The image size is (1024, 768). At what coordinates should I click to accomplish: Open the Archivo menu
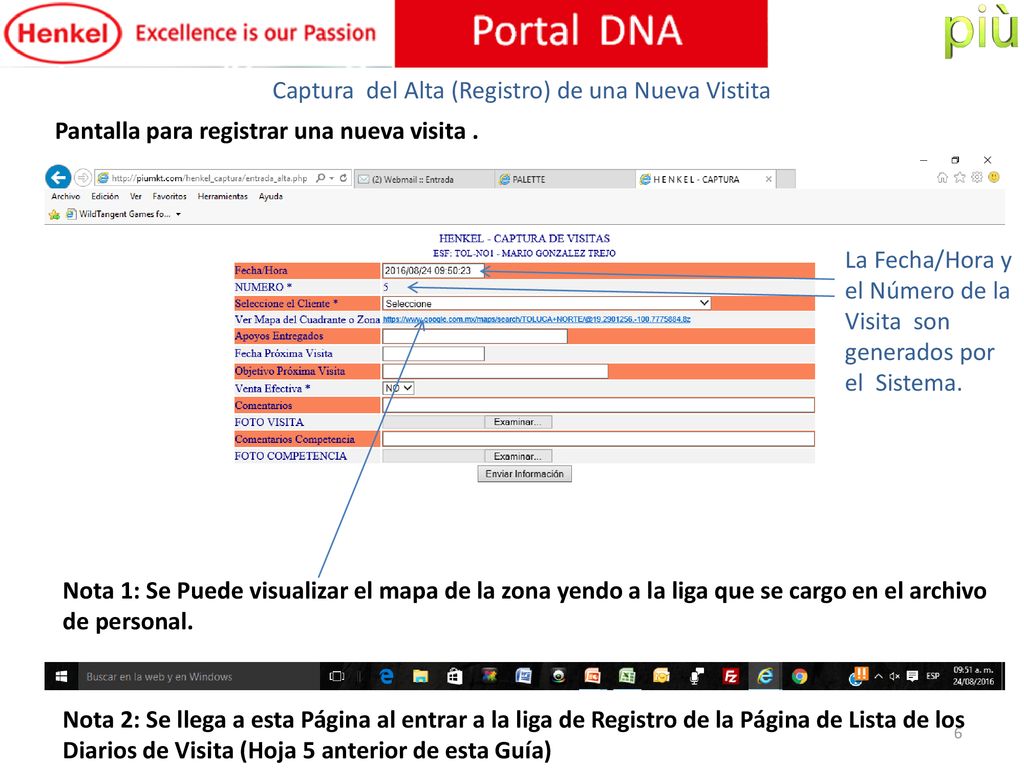[65, 197]
